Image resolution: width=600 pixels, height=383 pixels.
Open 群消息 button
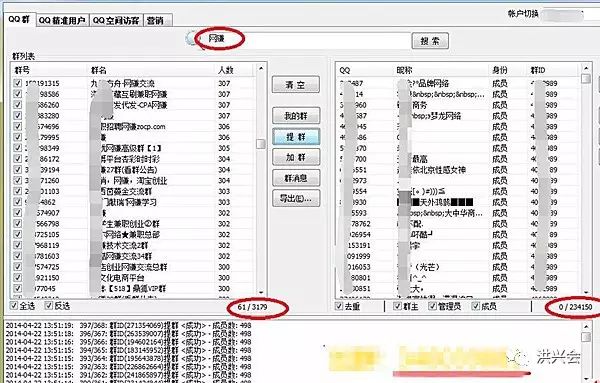(x=295, y=178)
